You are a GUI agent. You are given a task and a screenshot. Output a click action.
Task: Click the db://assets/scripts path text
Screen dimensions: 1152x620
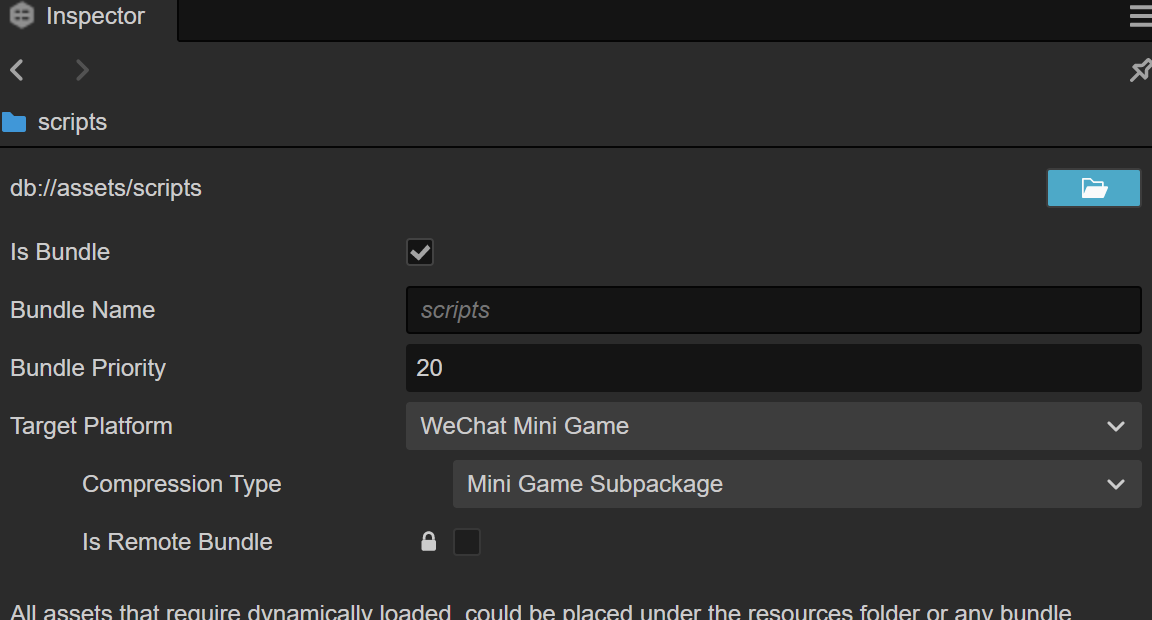(106, 188)
